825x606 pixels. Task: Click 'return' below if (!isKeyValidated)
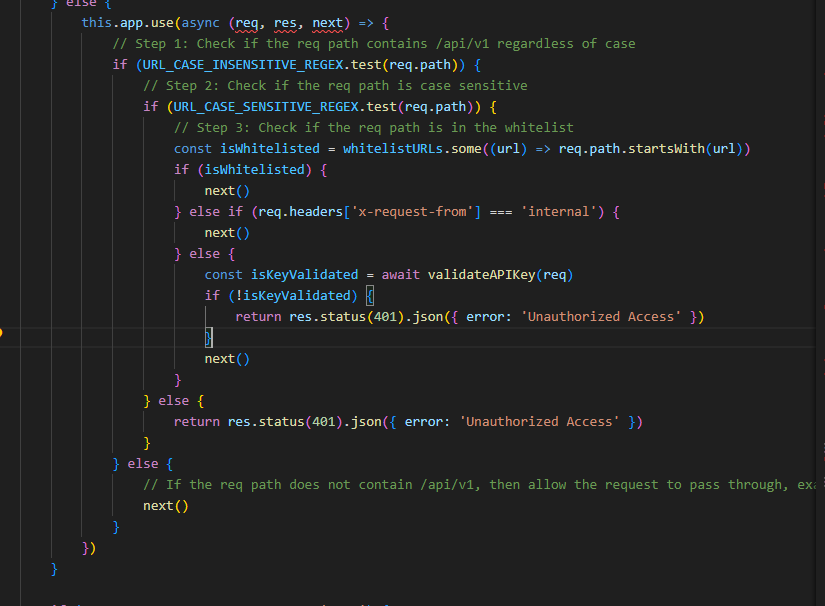258,317
